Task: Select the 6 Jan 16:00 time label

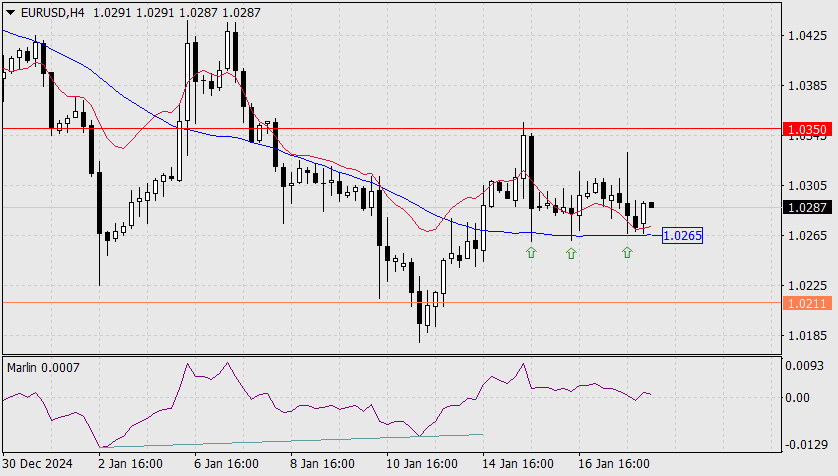Action: click(226, 463)
